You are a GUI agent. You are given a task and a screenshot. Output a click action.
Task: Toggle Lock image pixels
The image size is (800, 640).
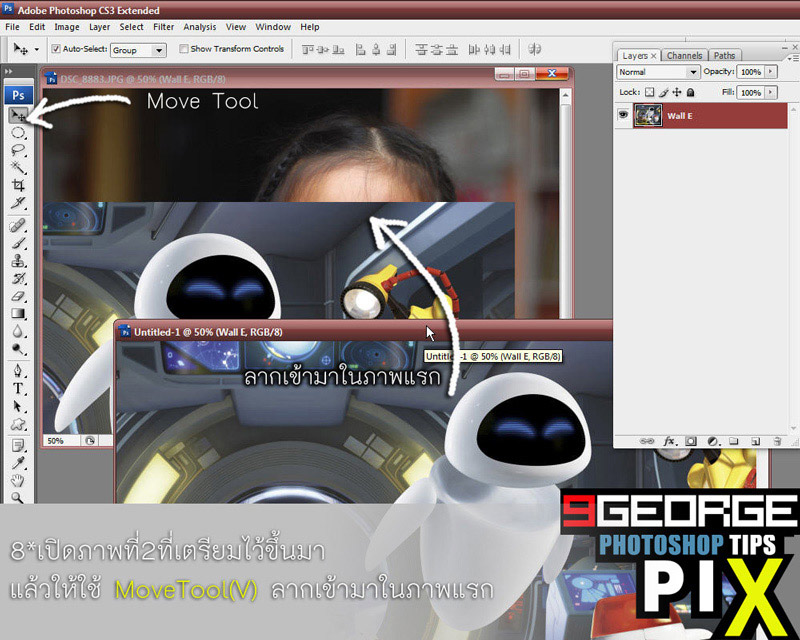[663, 92]
